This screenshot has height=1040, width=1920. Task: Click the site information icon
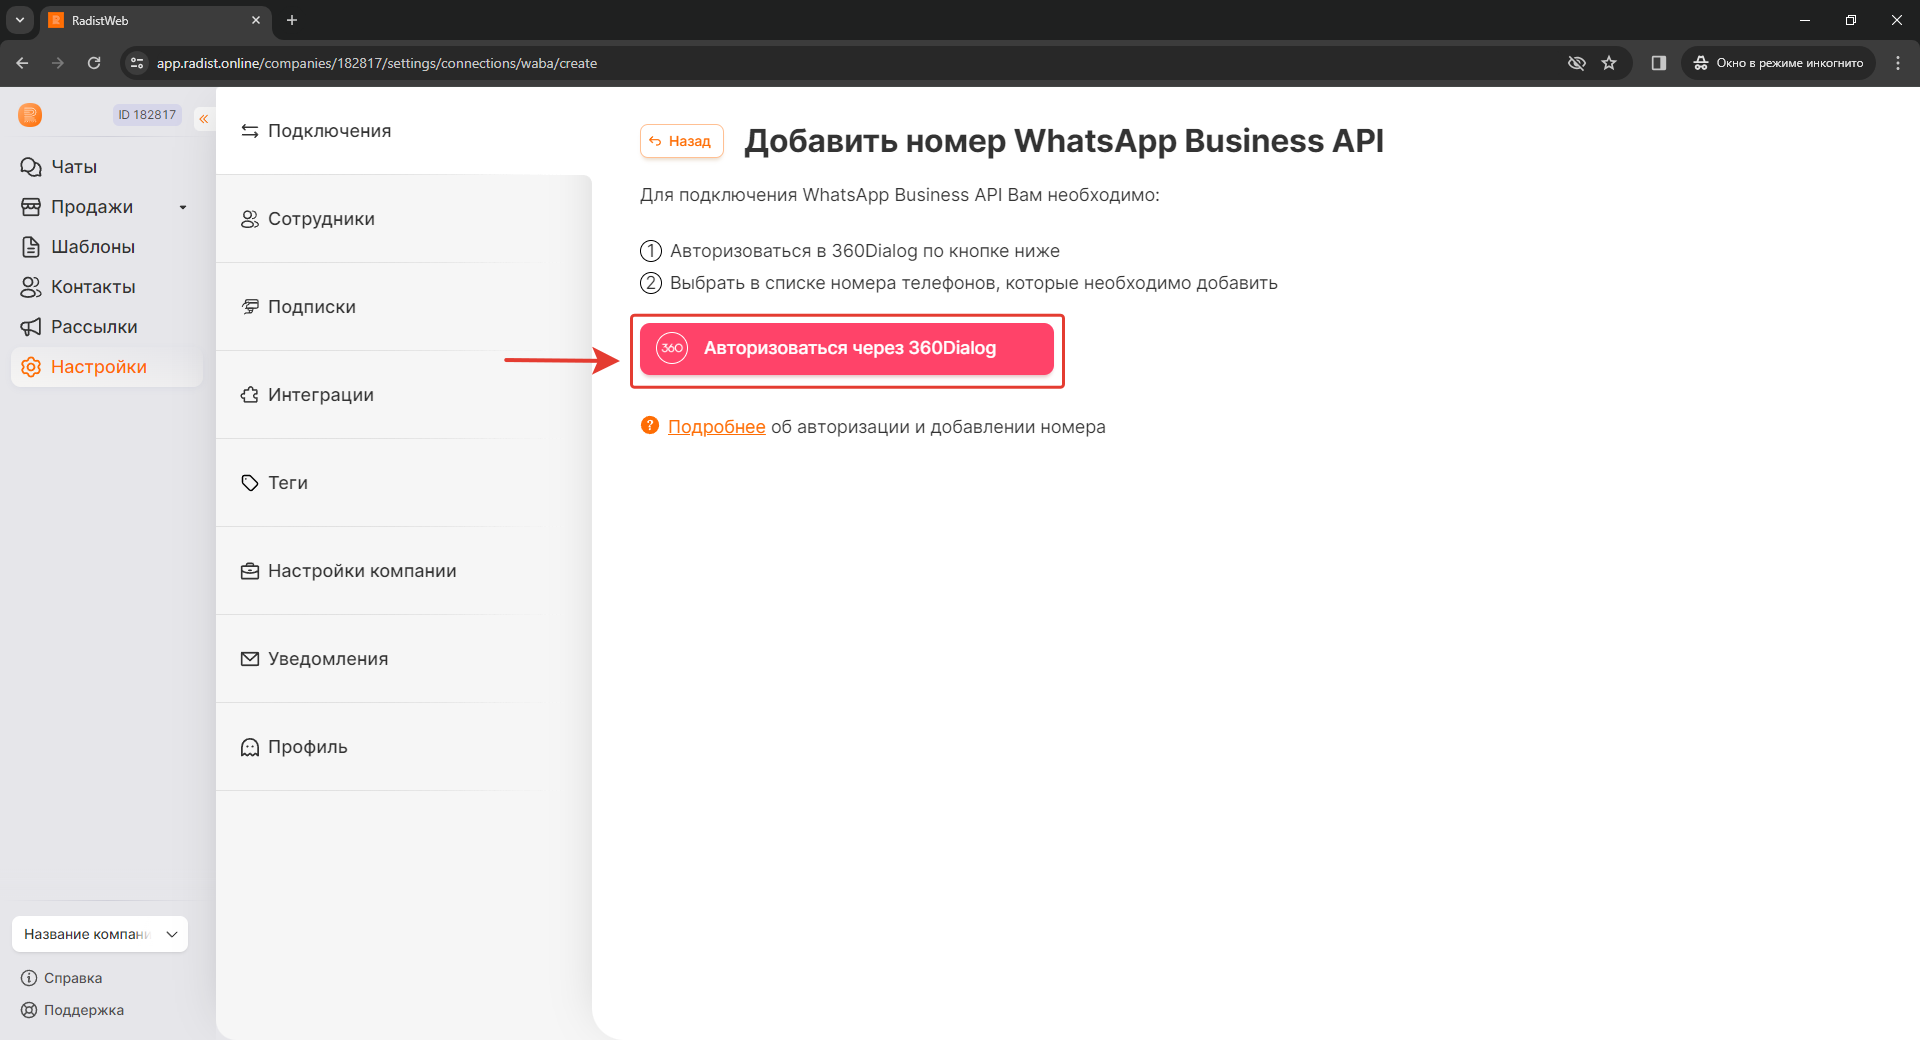tap(138, 63)
